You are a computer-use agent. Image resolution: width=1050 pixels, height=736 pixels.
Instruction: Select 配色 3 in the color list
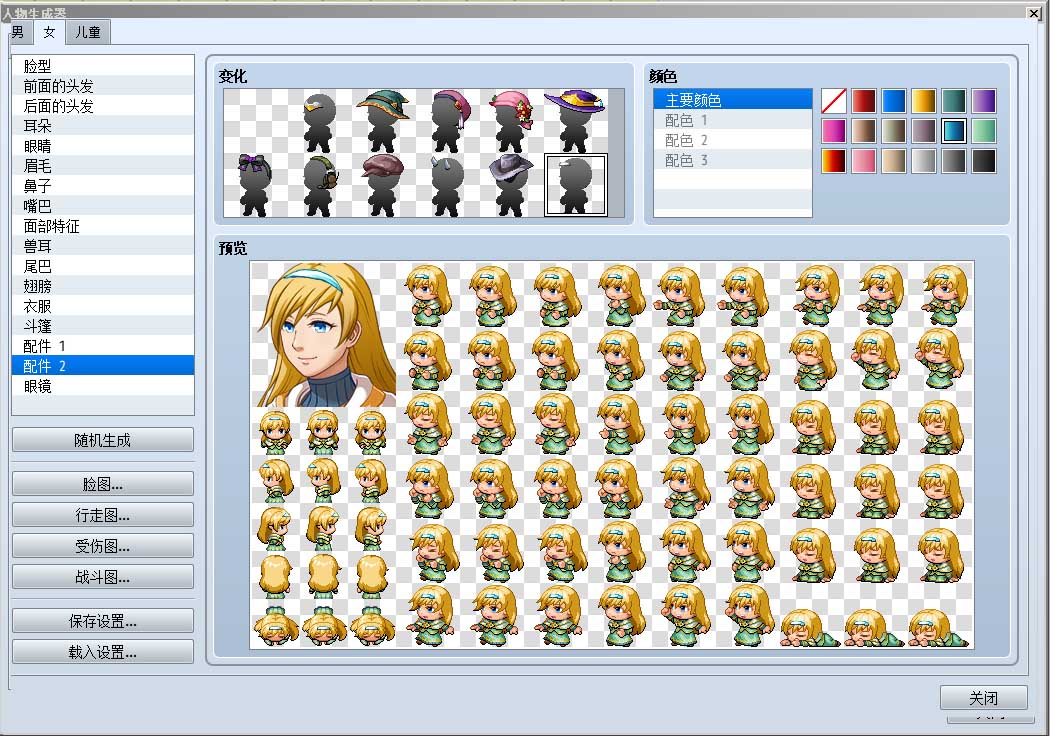[733, 160]
